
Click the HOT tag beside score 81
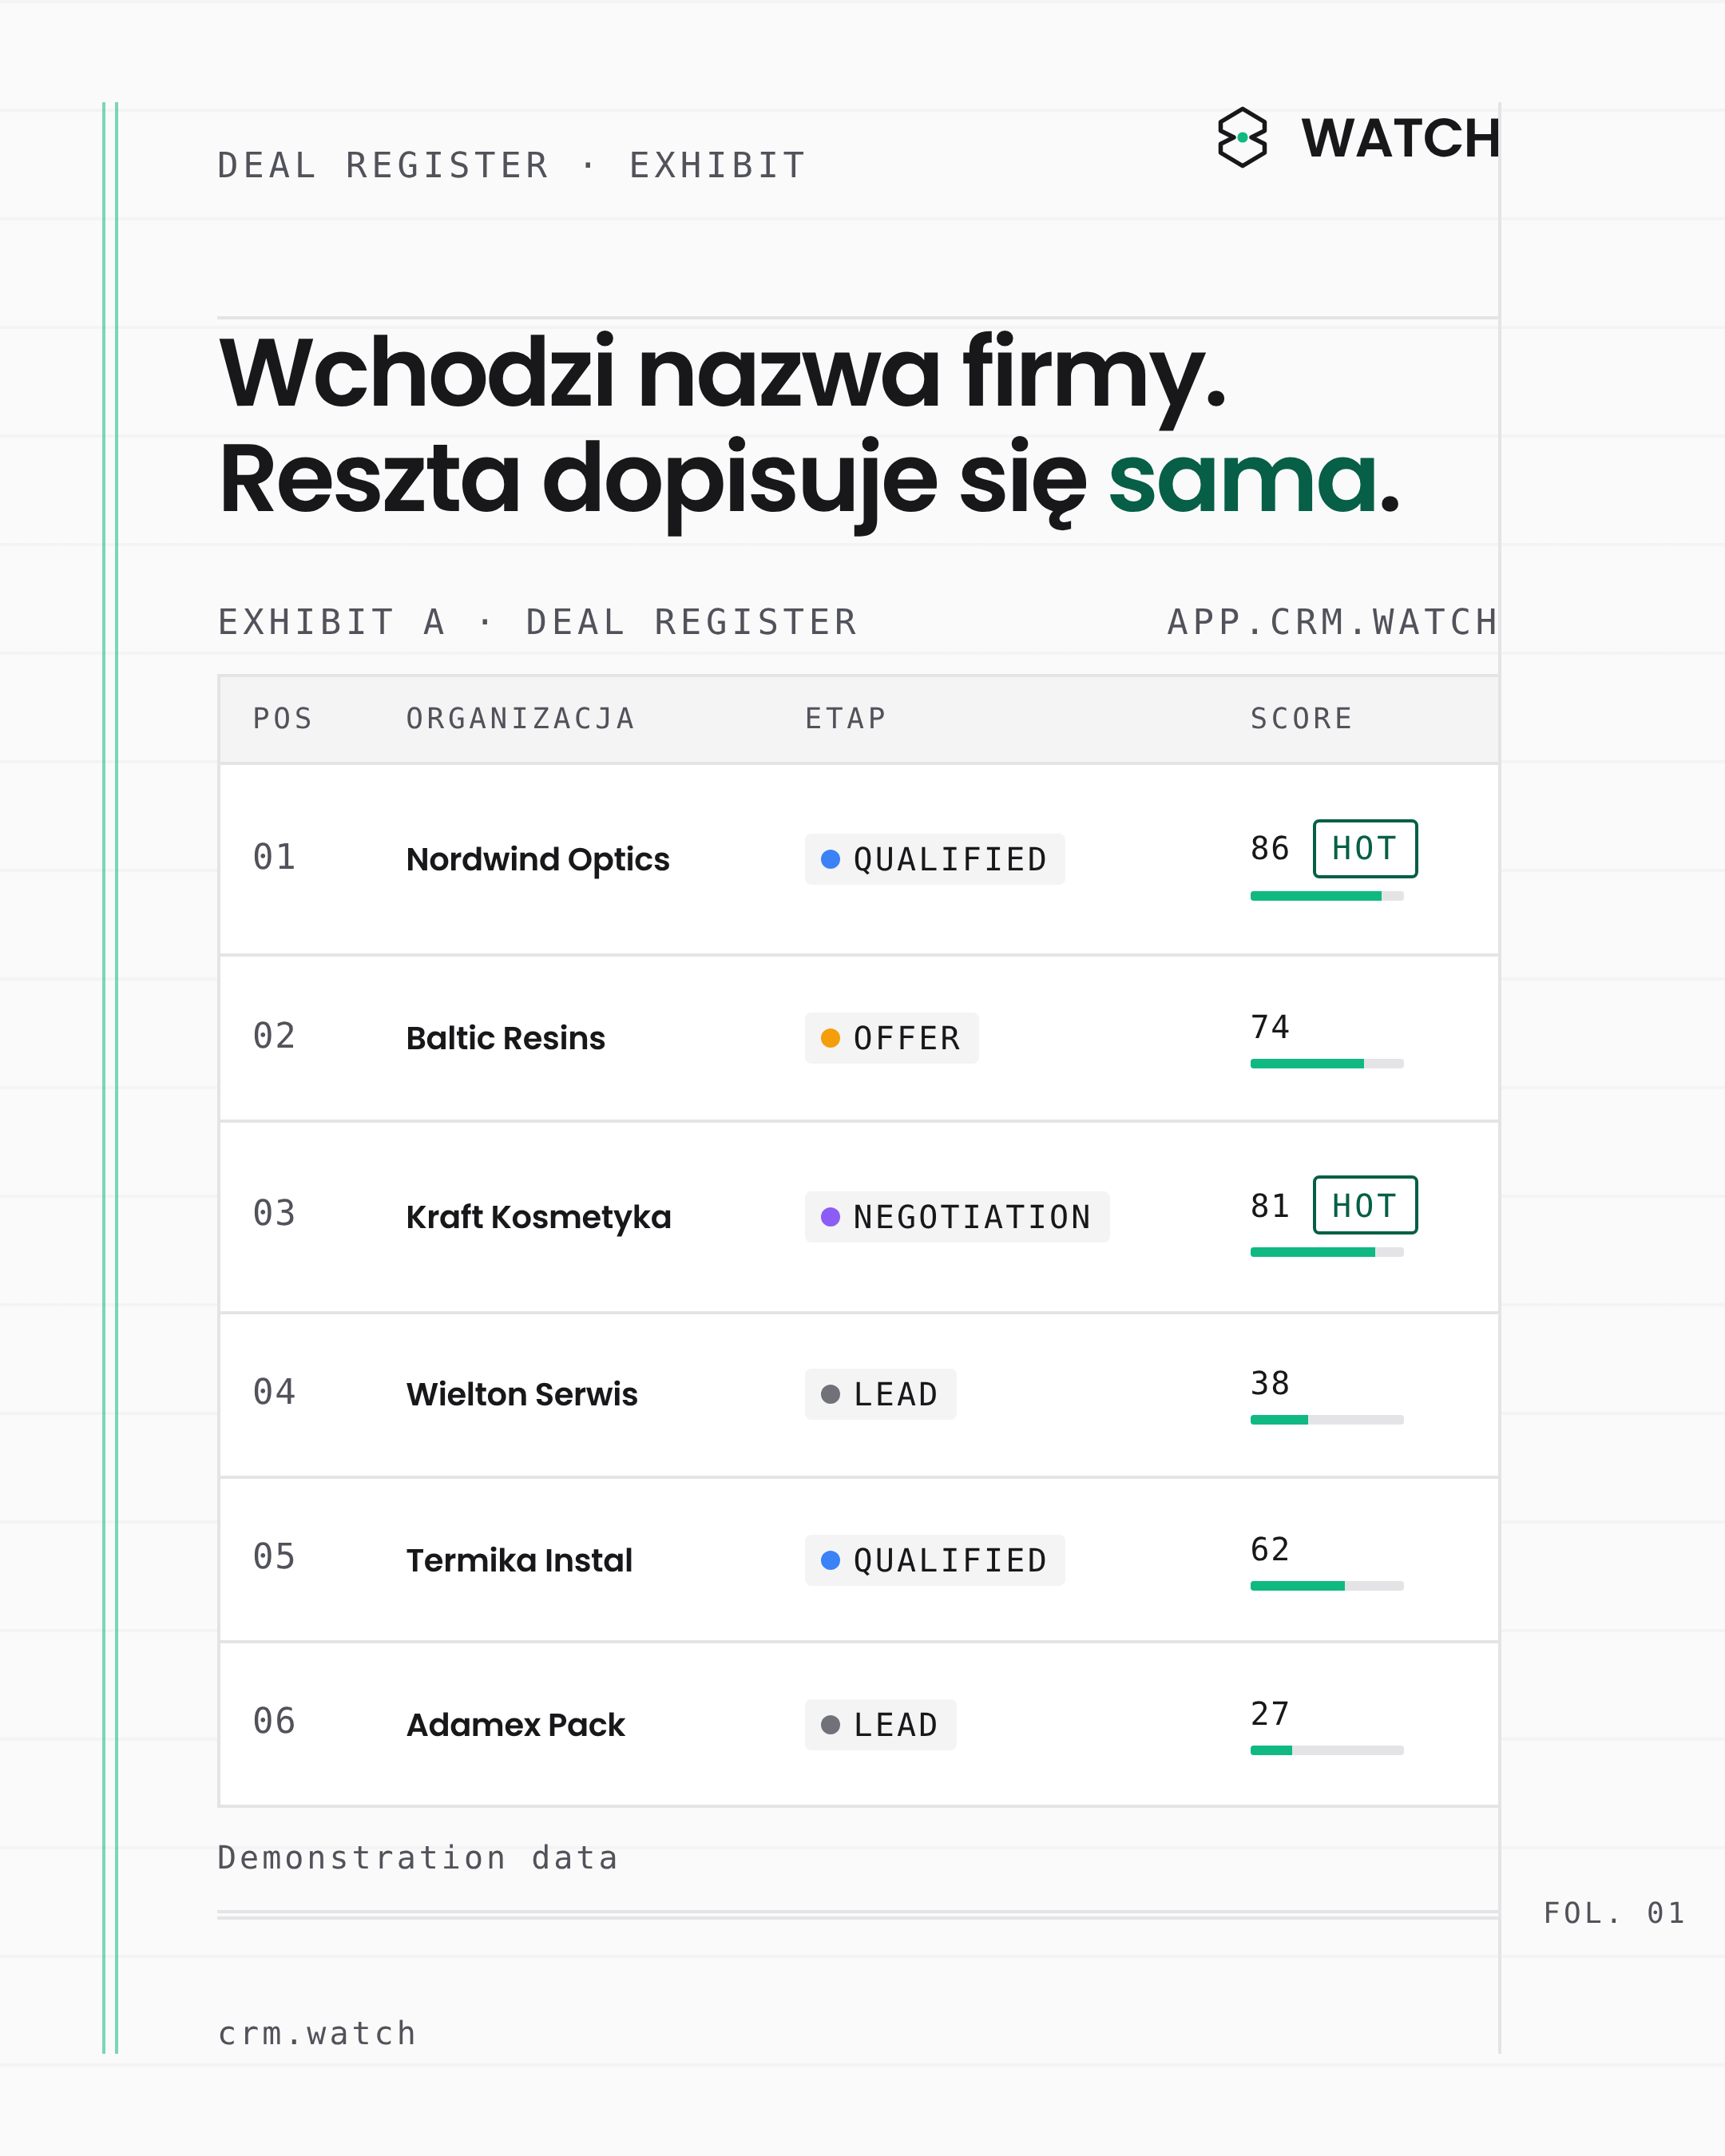(x=1365, y=1205)
